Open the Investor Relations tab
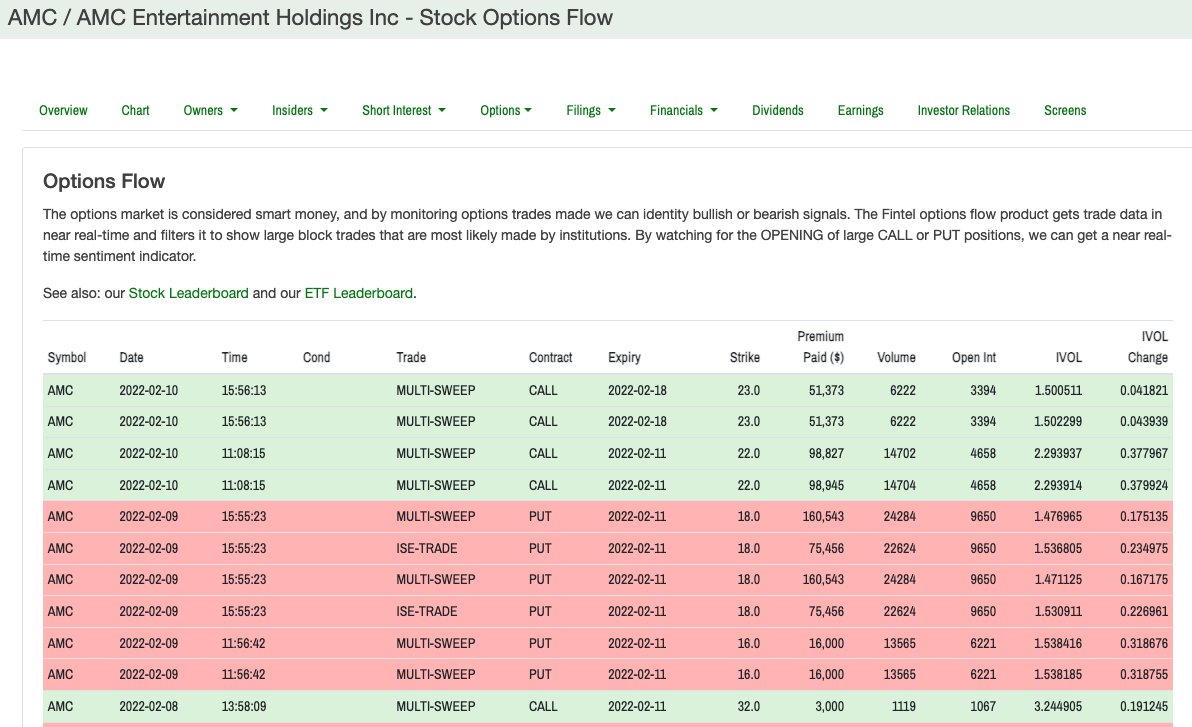 coord(963,110)
